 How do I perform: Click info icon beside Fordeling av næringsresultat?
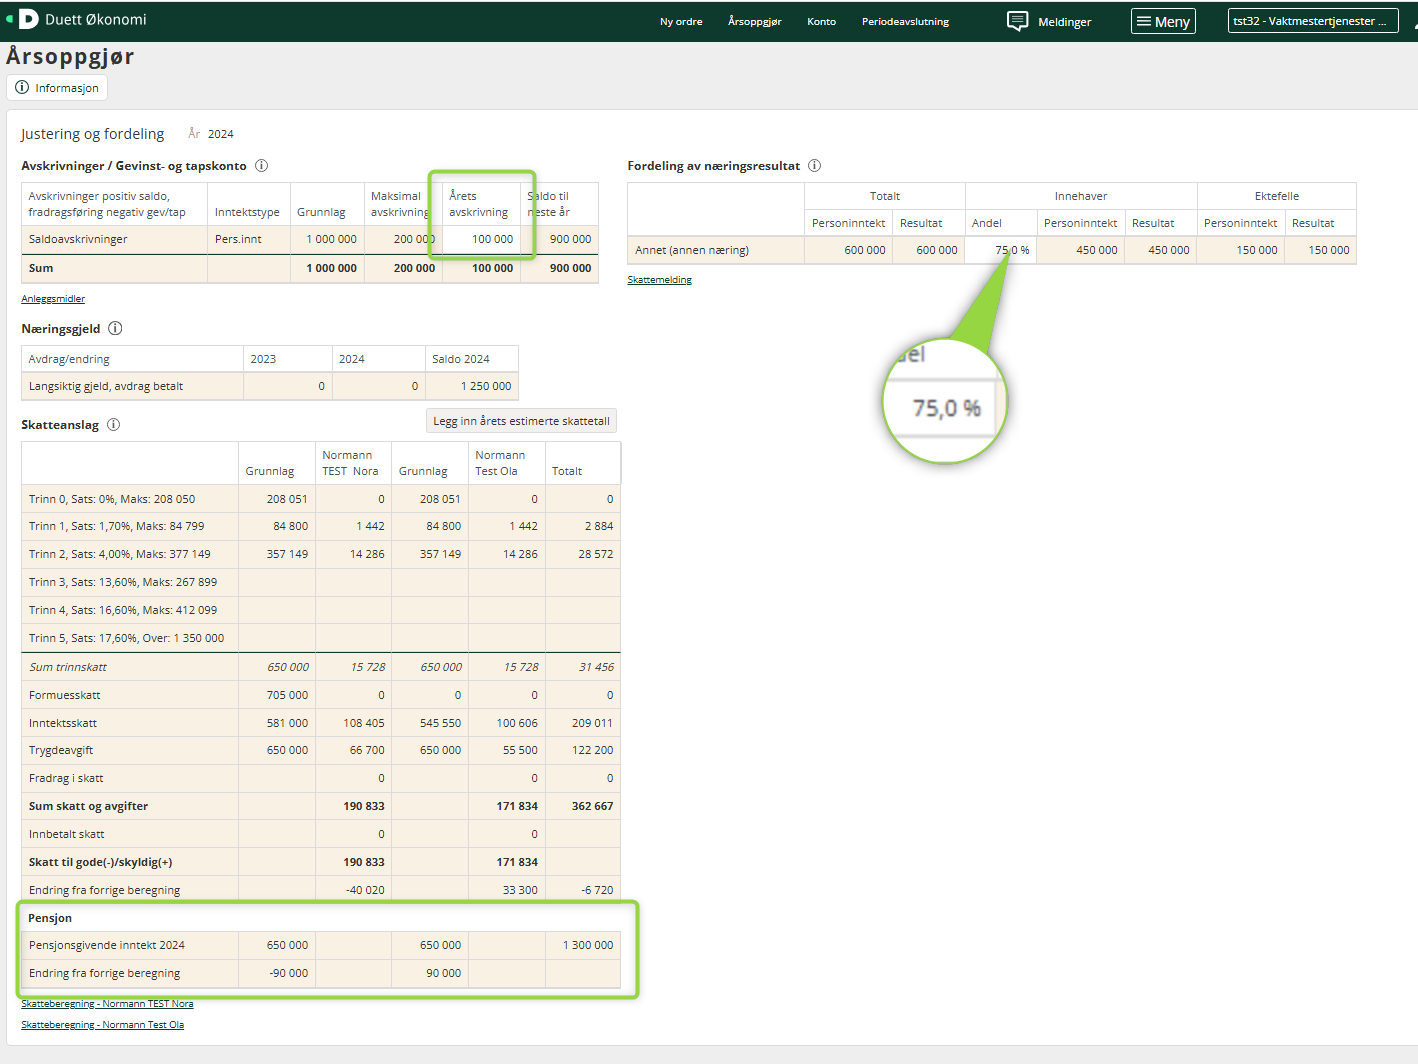[x=814, y=166]
